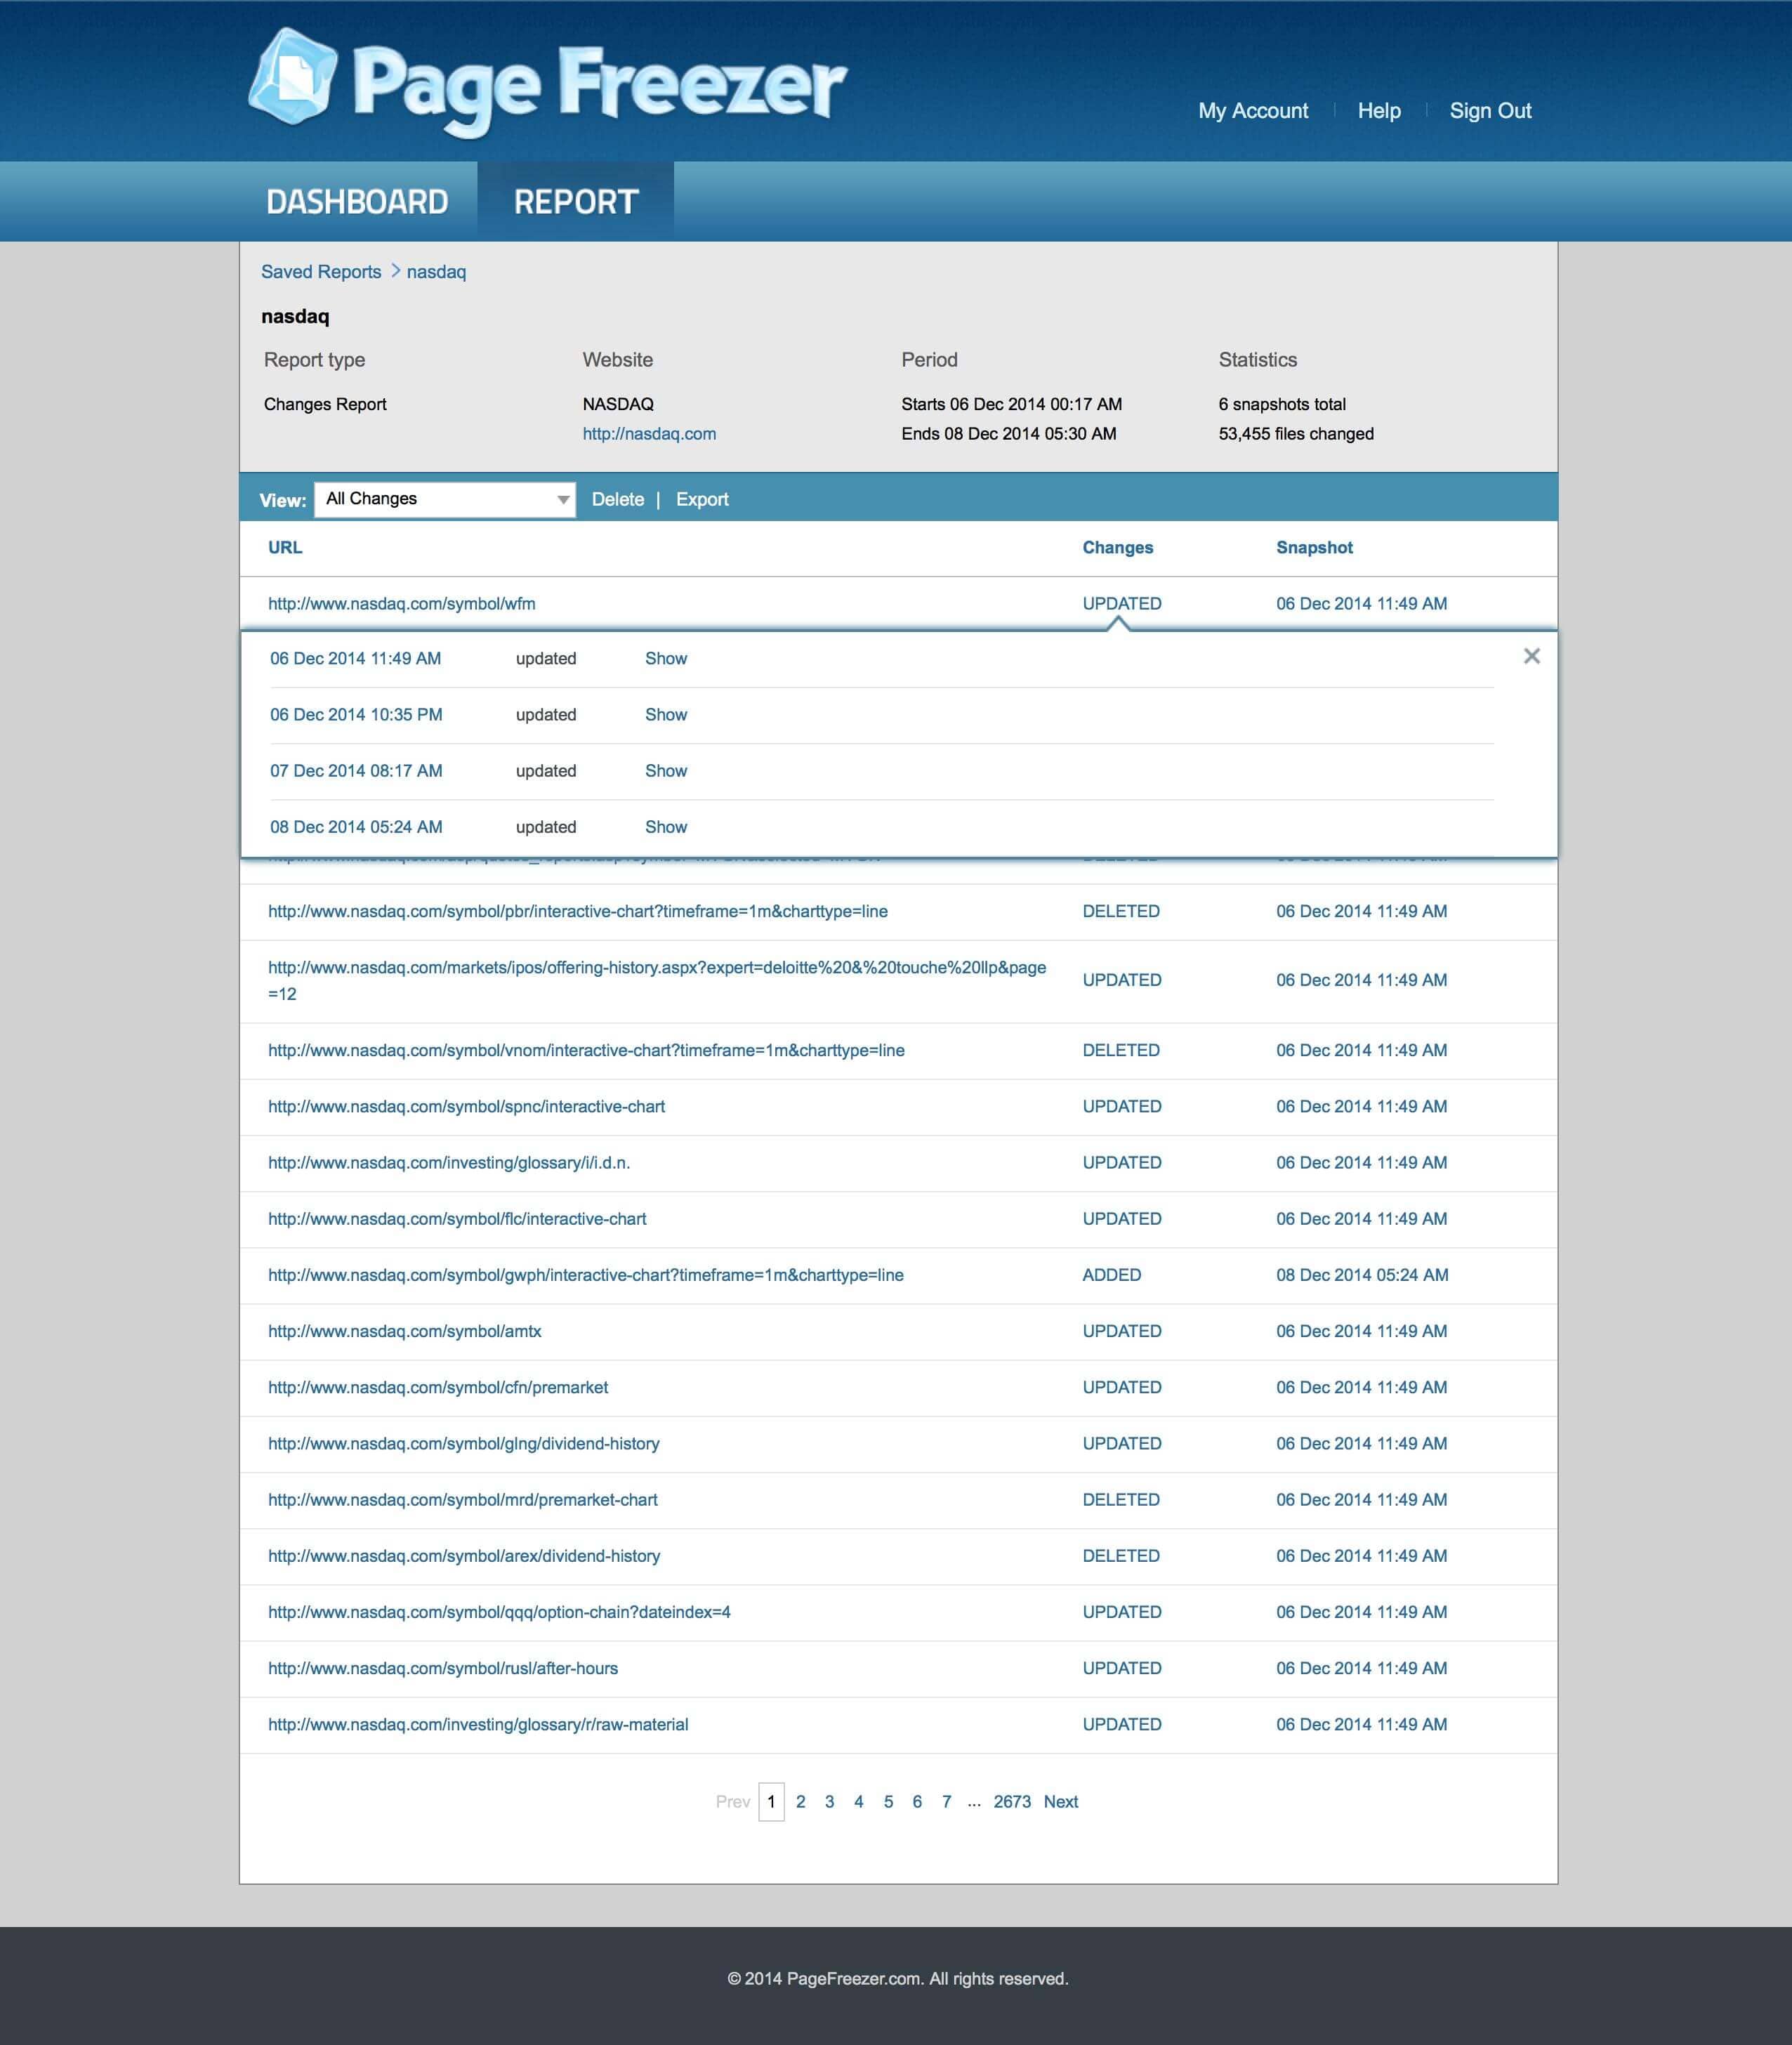The image size is (1792, 2045).
Task: Go to Saved Reports breadcrumb
Action: [x=321, y=272]
